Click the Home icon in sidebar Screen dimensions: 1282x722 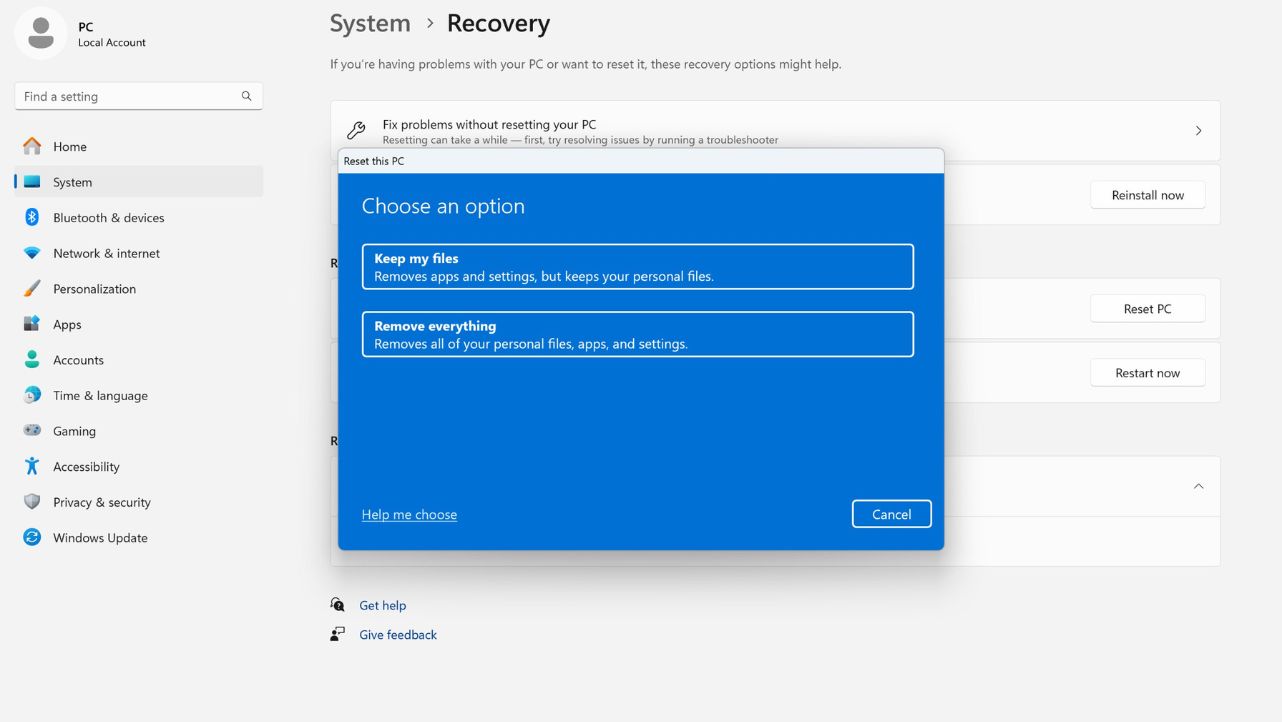pos(32,146)
